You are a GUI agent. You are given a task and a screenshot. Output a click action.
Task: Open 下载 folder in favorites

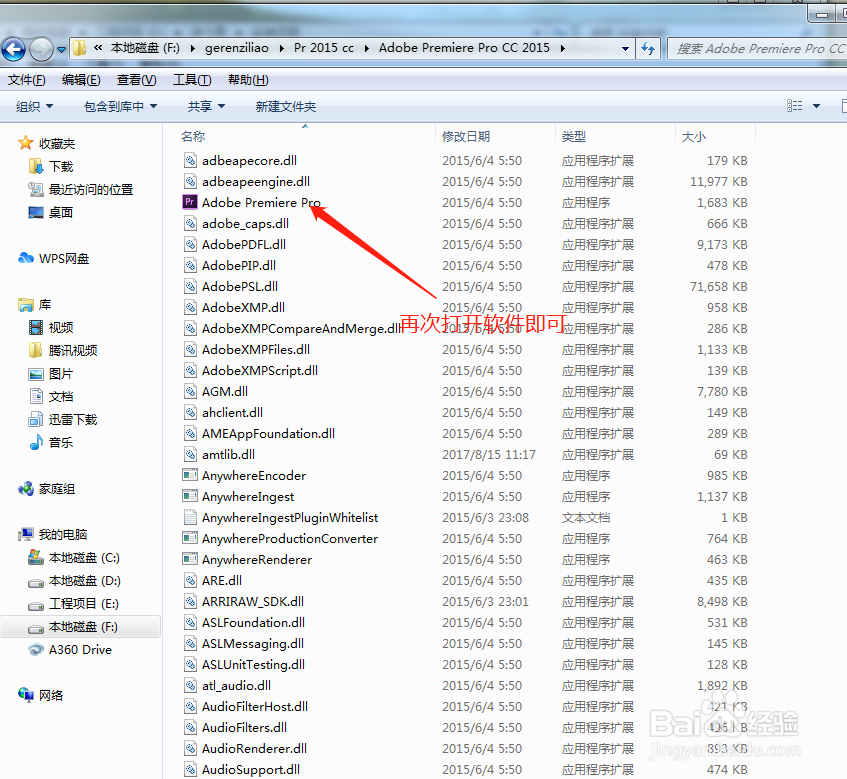point(60,166)
